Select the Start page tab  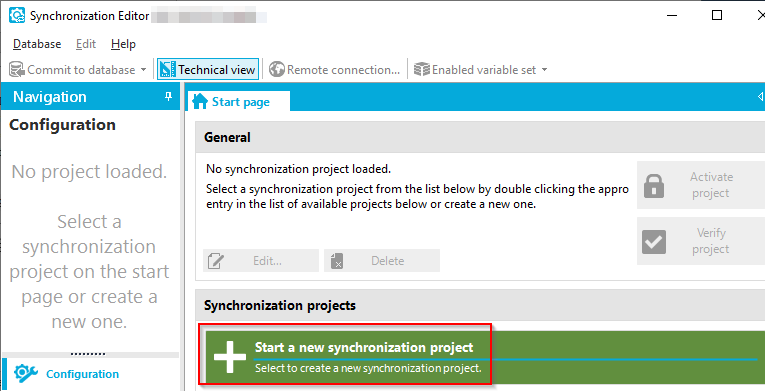(x=239, y=102)
